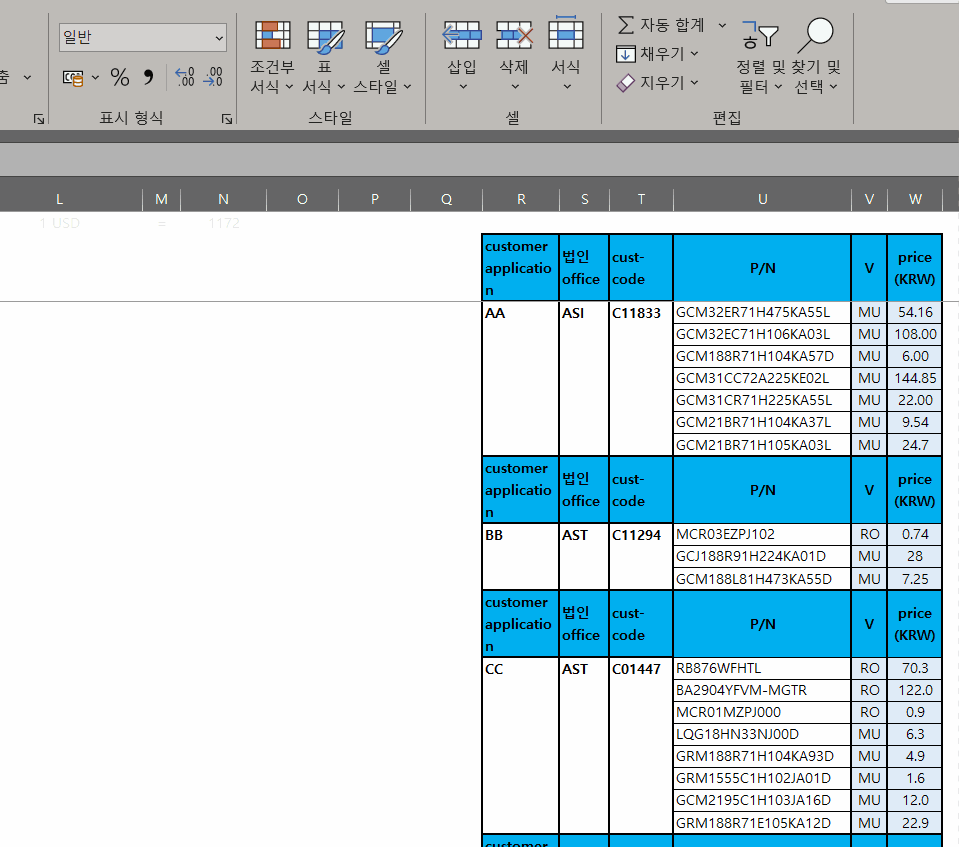Select cell BA2904YFVM-MGTR
The height and width of the screenshot is (847, 959).
[x=762, y=690]
